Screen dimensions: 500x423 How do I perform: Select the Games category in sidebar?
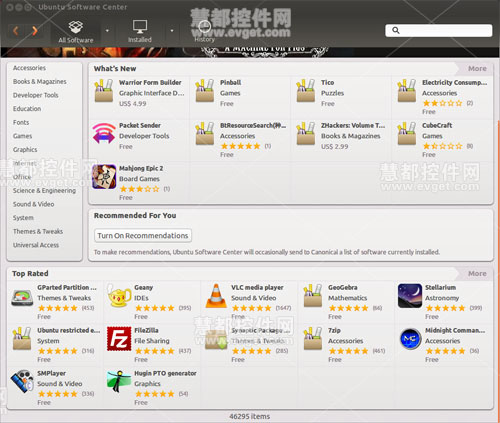click(x=22, y=136)
